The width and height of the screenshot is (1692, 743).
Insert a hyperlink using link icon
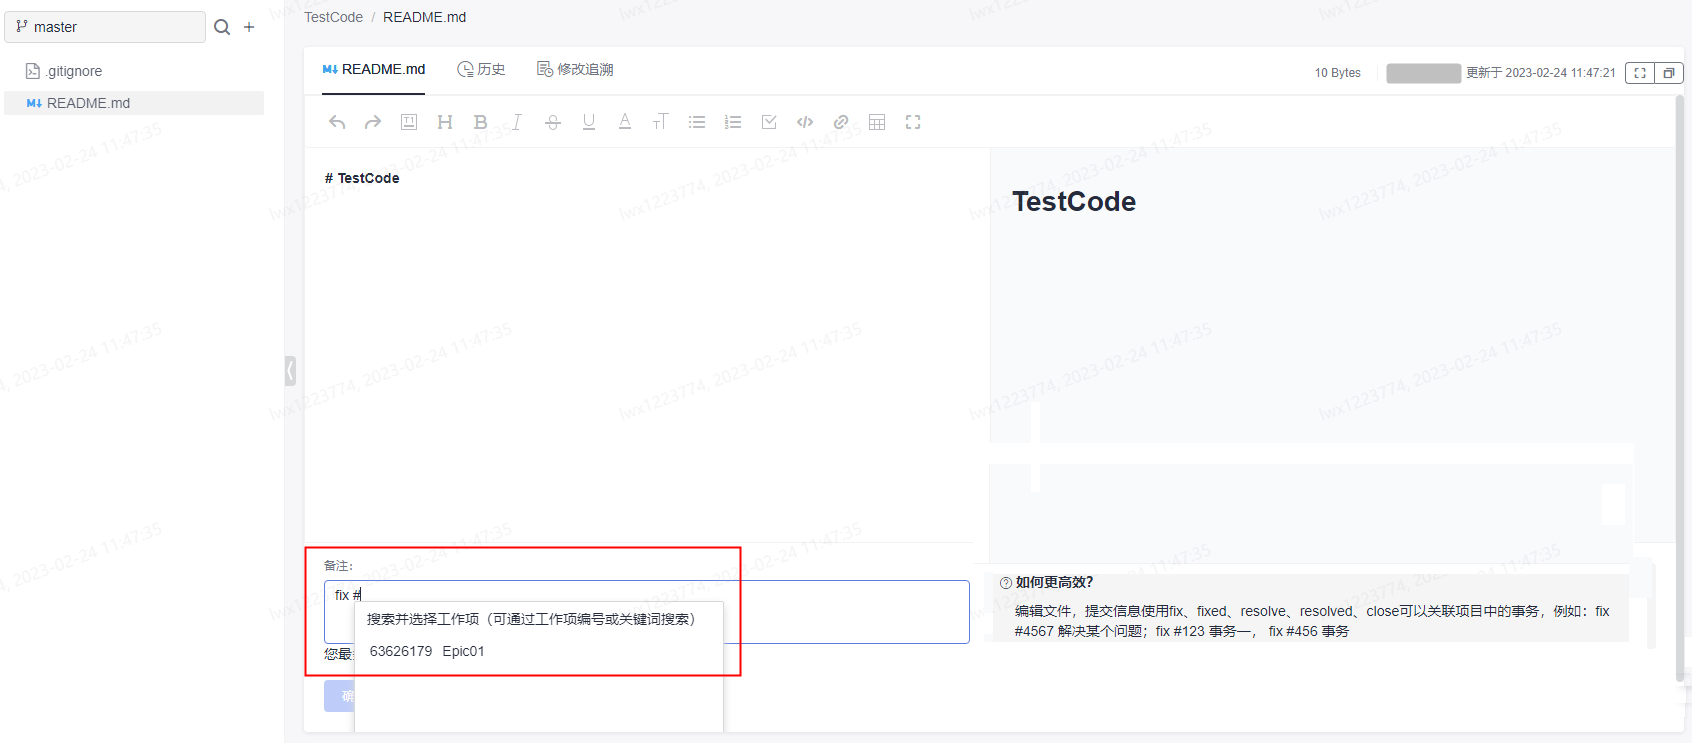[841, 122]
